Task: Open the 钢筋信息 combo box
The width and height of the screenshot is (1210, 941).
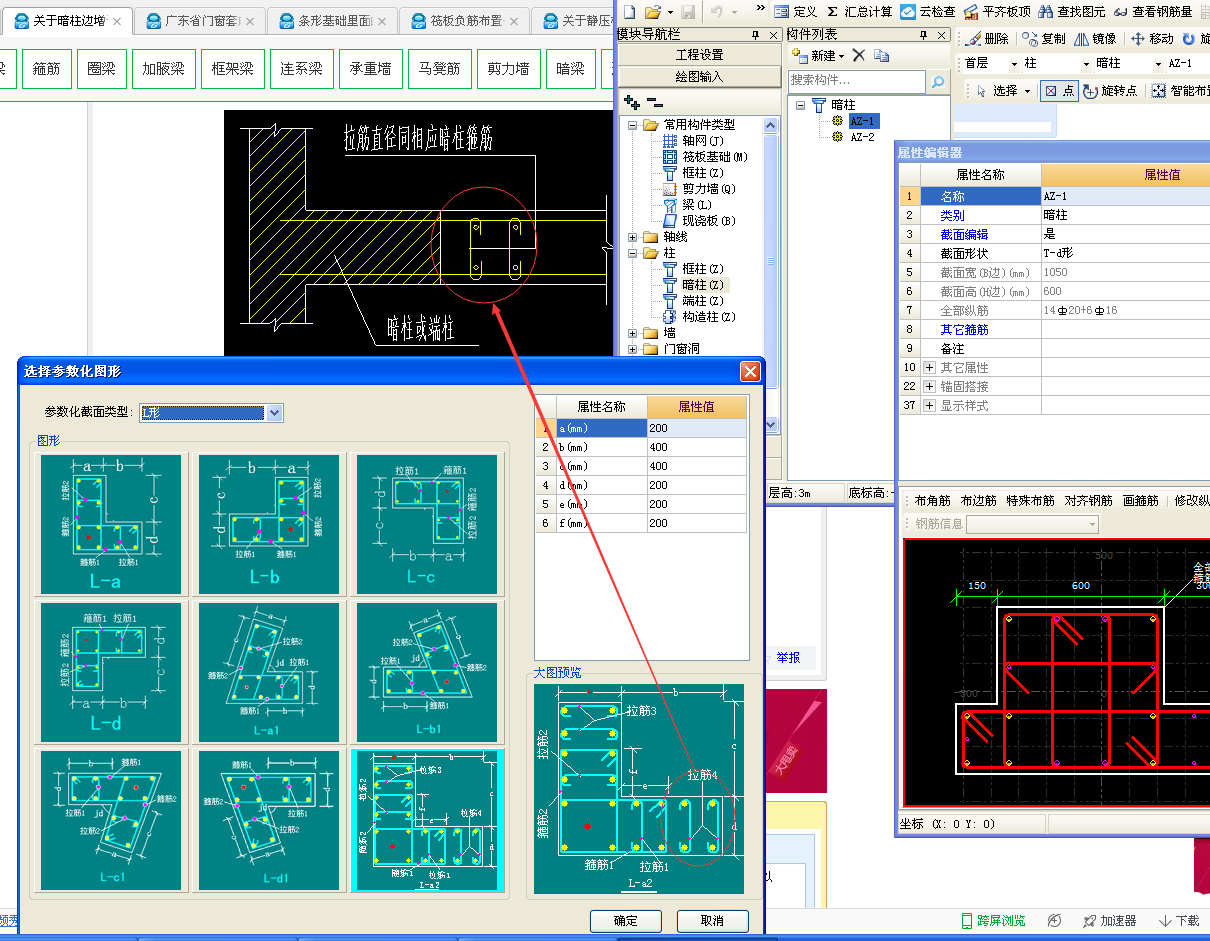Action: click(x=1033, y=524)
